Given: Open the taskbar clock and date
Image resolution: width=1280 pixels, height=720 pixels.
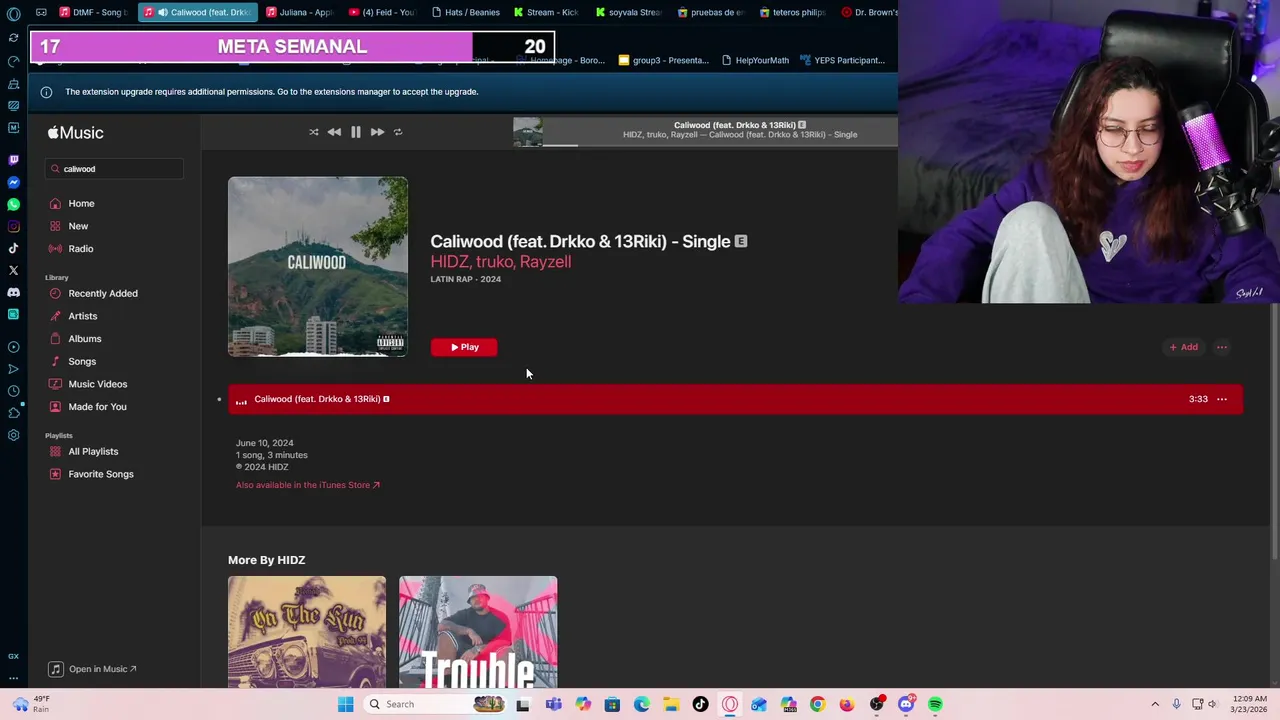Looking at the screenshot, I should point(1250,704).
